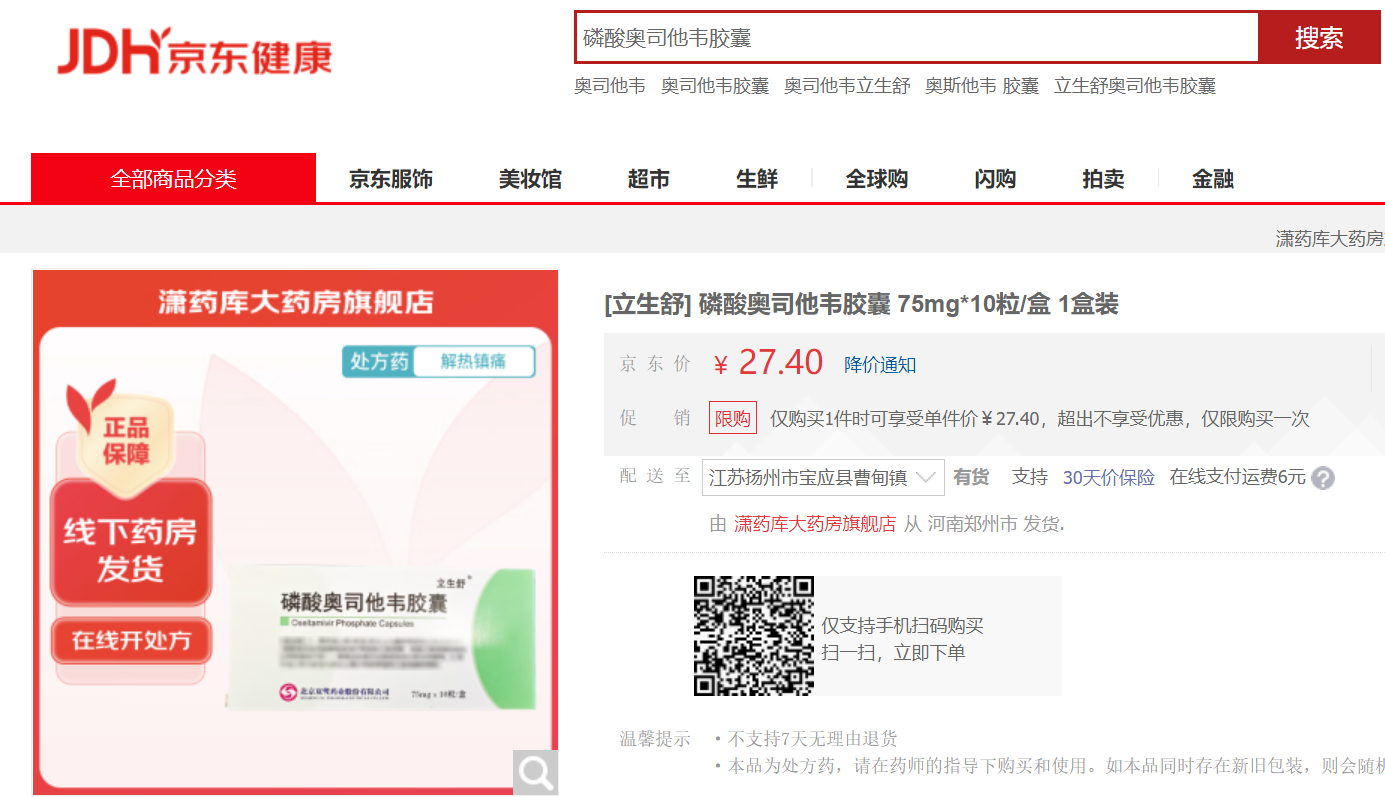The height and width of the screenshot is (797, 1385).
Task: Go to 生鲜 in navigation bar
Action: [757, 179]
